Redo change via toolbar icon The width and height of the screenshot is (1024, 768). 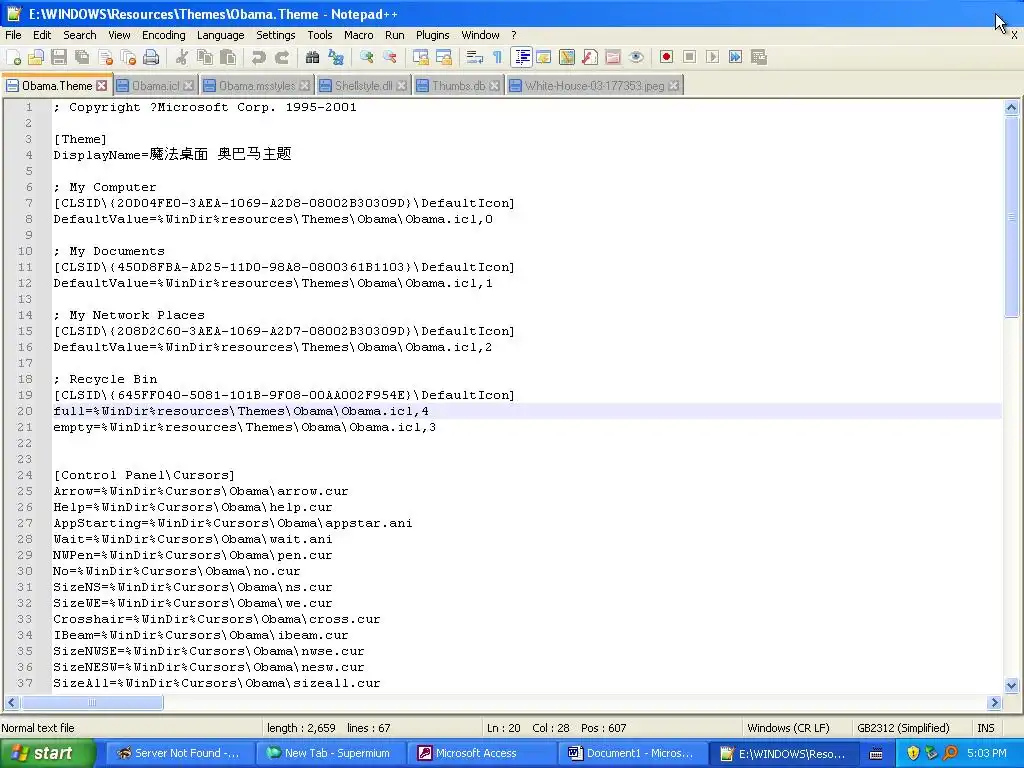[282, 57]
